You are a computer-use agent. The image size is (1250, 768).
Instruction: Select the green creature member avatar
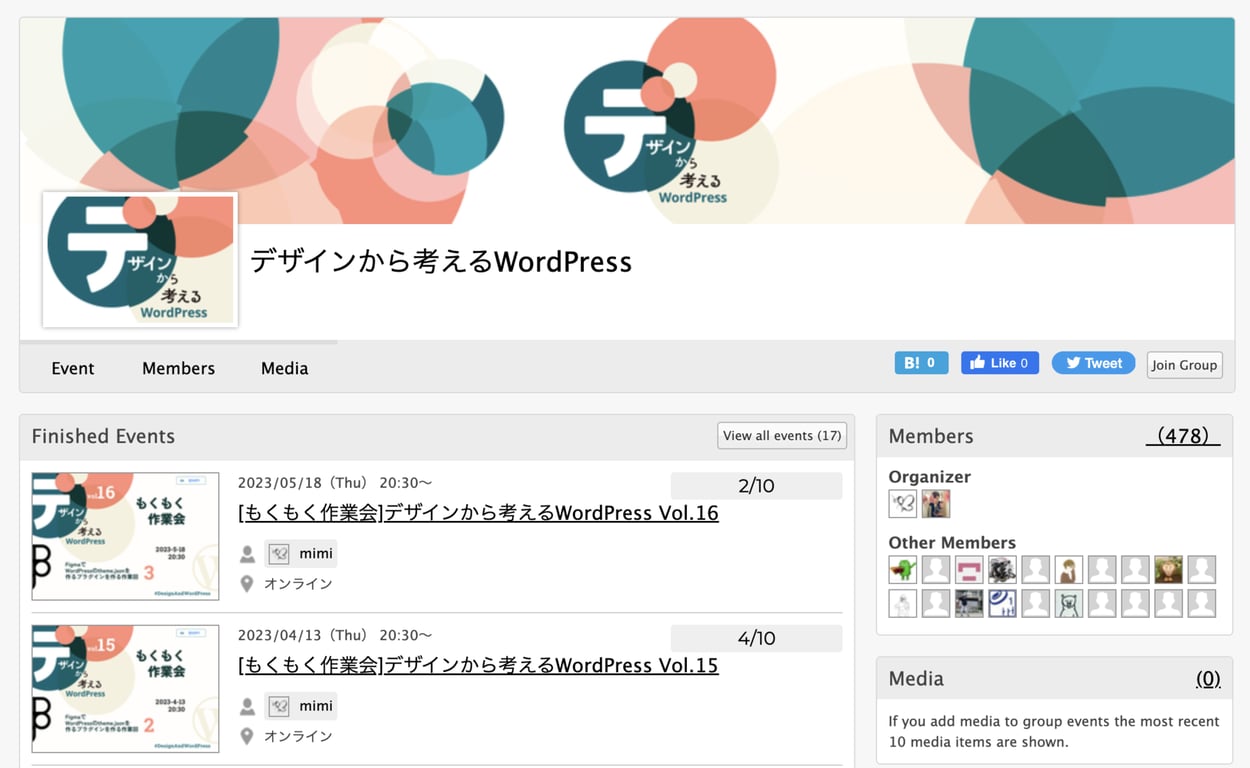click(x=902, y=569)
